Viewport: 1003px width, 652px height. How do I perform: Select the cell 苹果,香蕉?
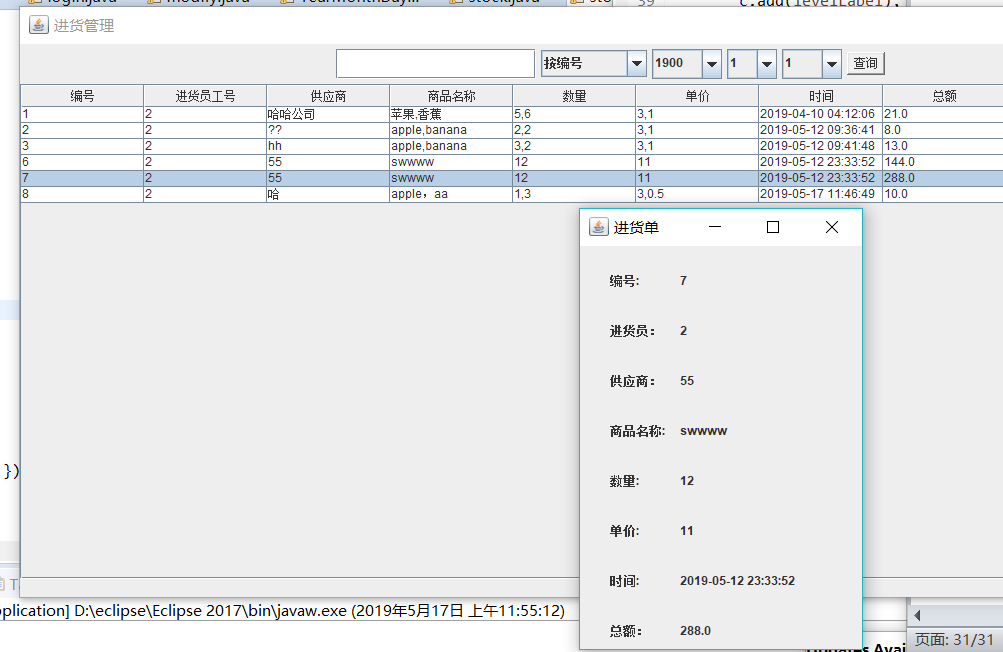tap(451, 114)
